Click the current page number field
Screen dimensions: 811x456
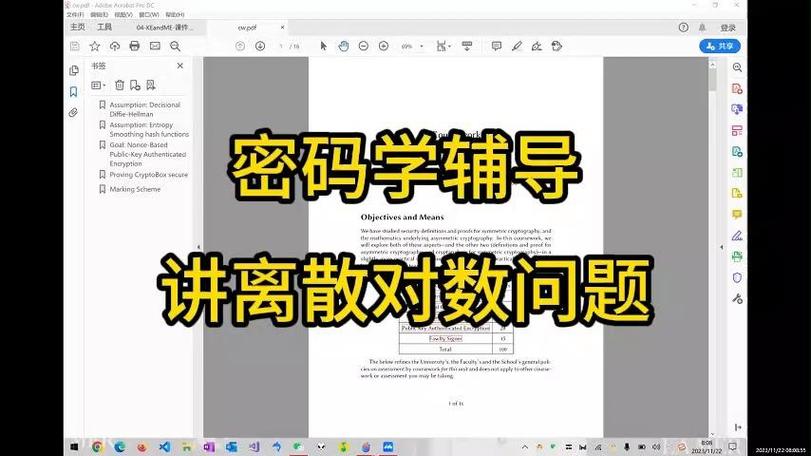tap(281, 46)
